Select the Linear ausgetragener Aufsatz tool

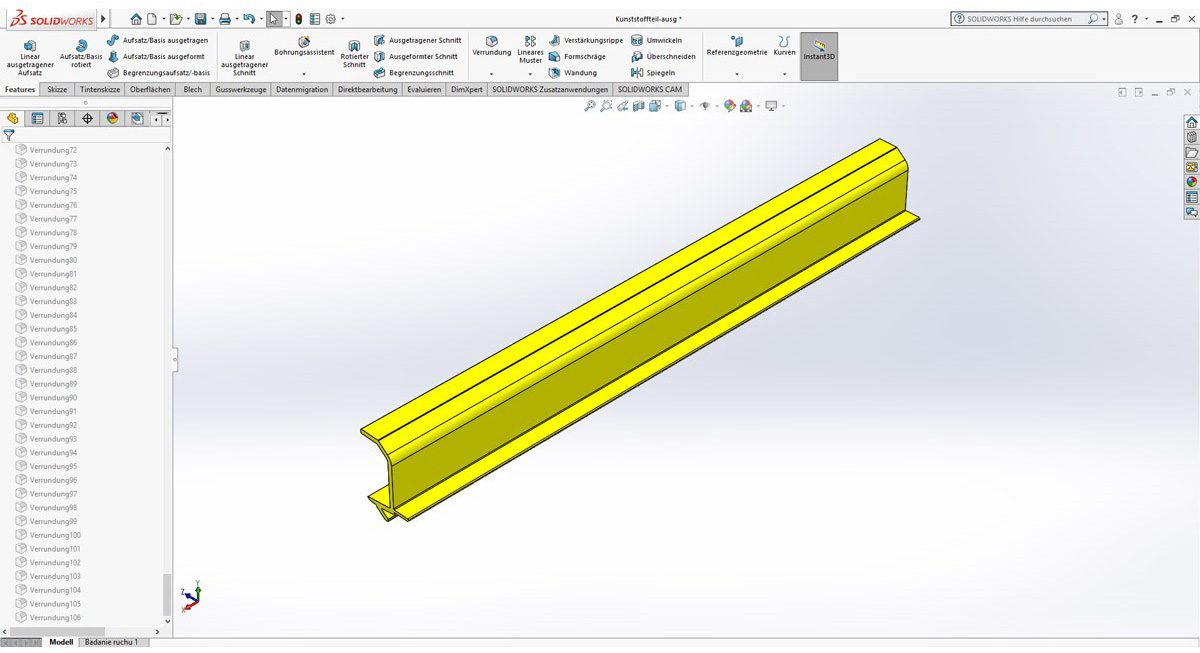click(x=30, y=58)
